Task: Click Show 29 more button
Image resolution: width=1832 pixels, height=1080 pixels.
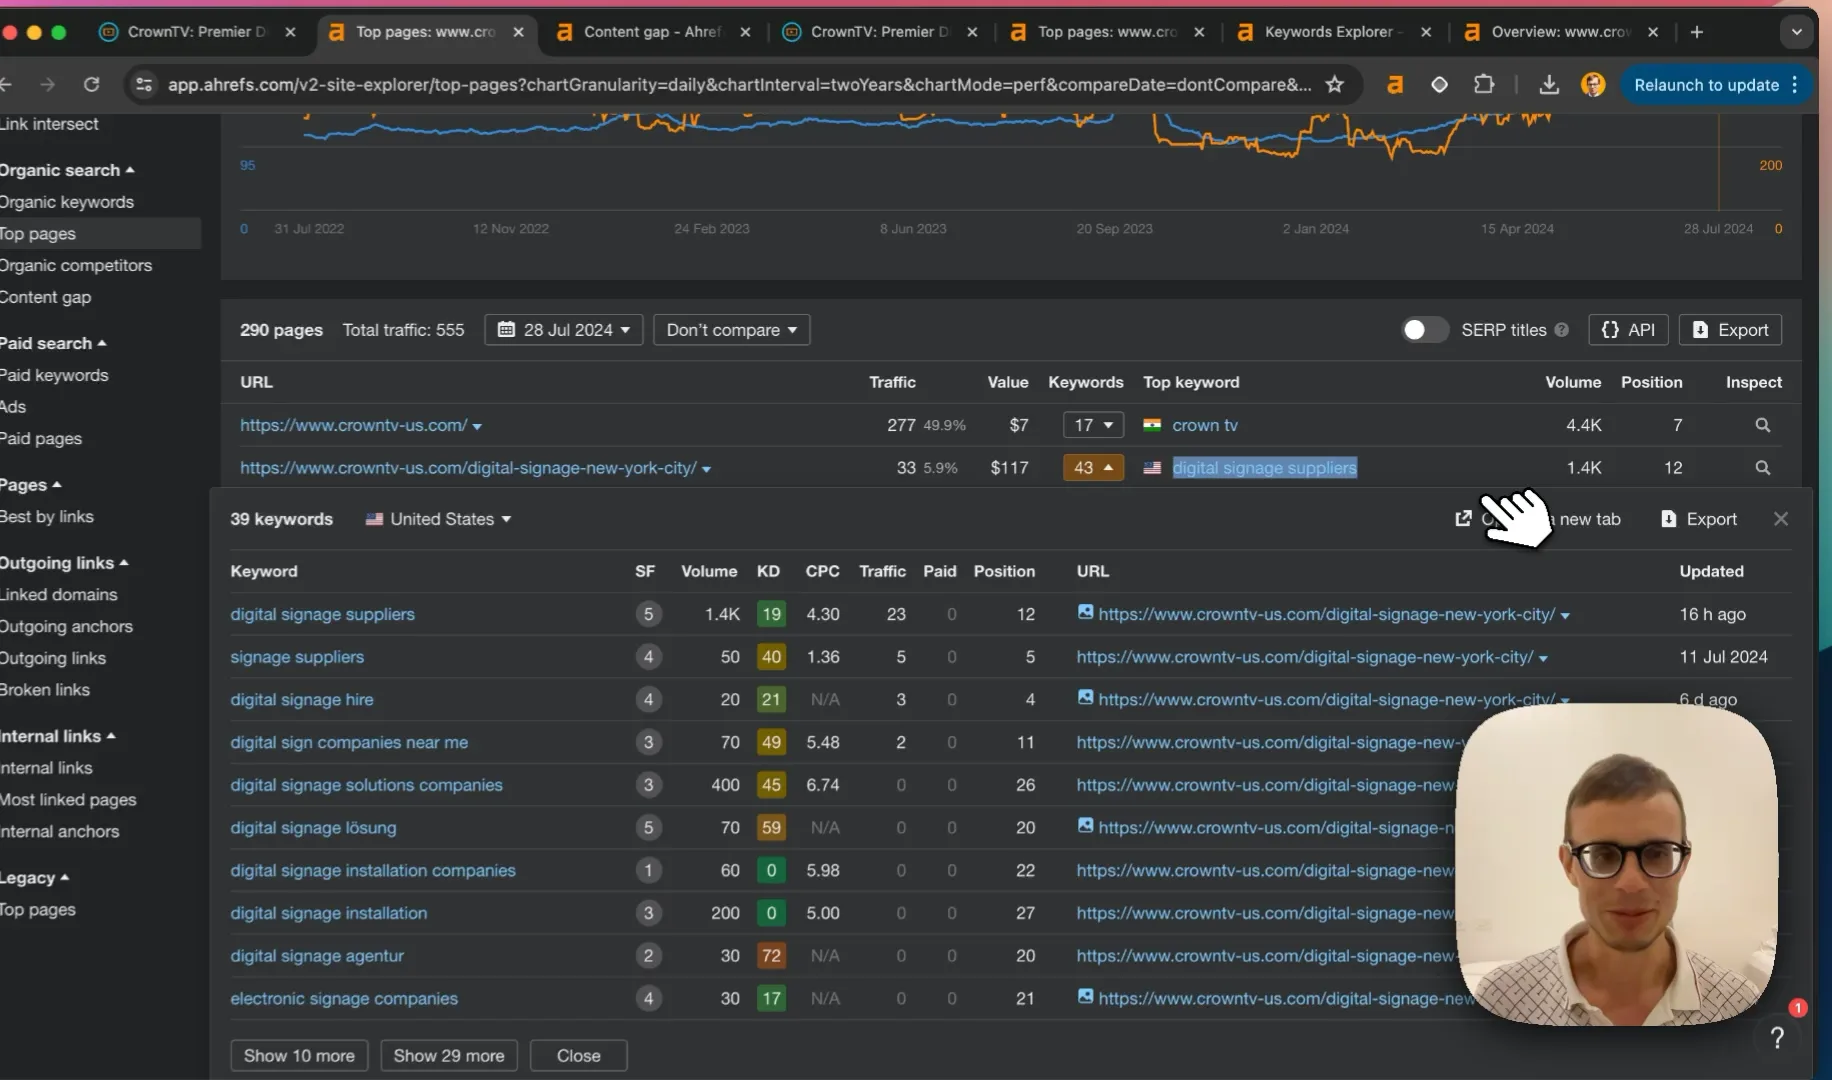Action: pos(448,1056)
